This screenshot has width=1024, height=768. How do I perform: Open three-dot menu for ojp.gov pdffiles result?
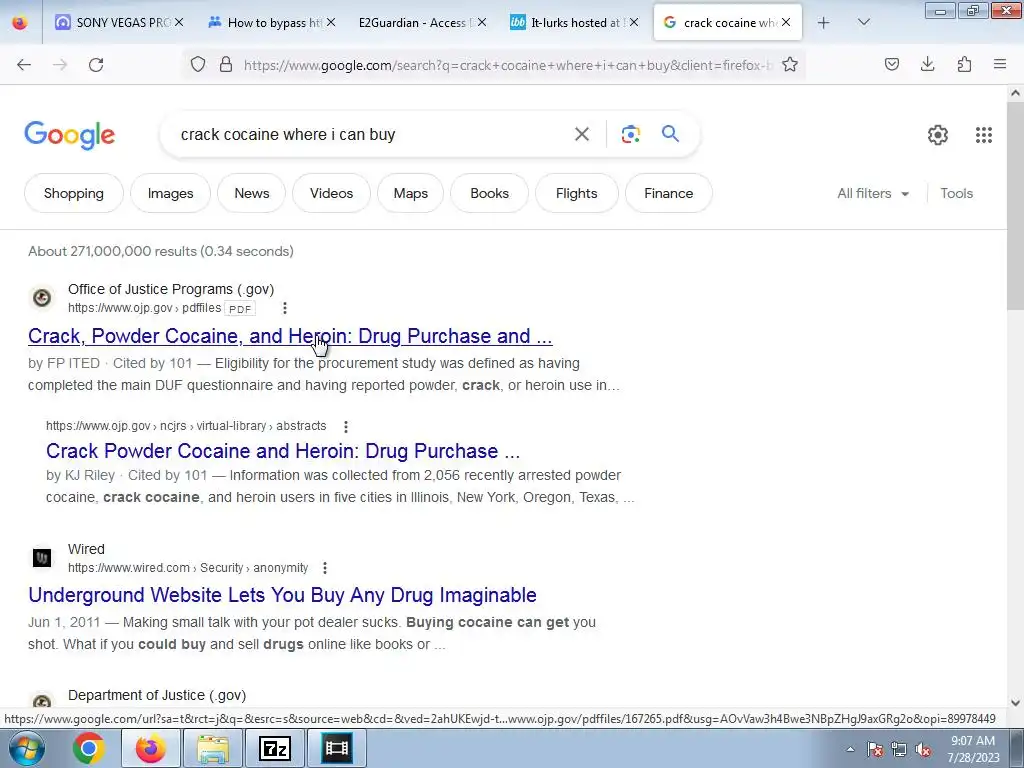click(x=285, y=308)
